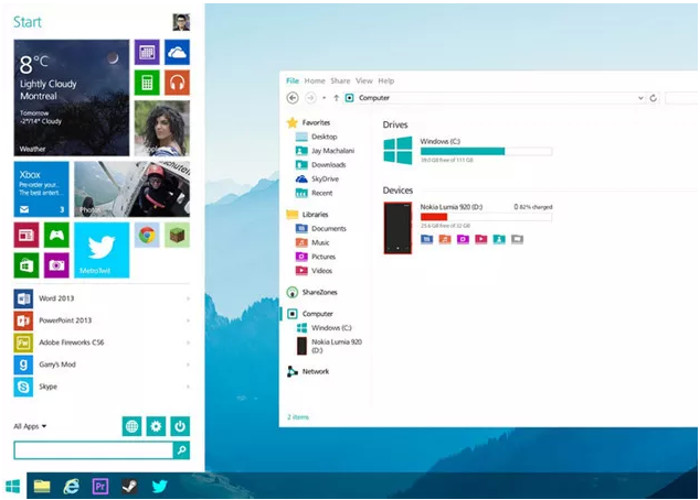Open the Share menu in File Explorer
The height and width of the screenshot is (500, 700).
coord(340,81)
